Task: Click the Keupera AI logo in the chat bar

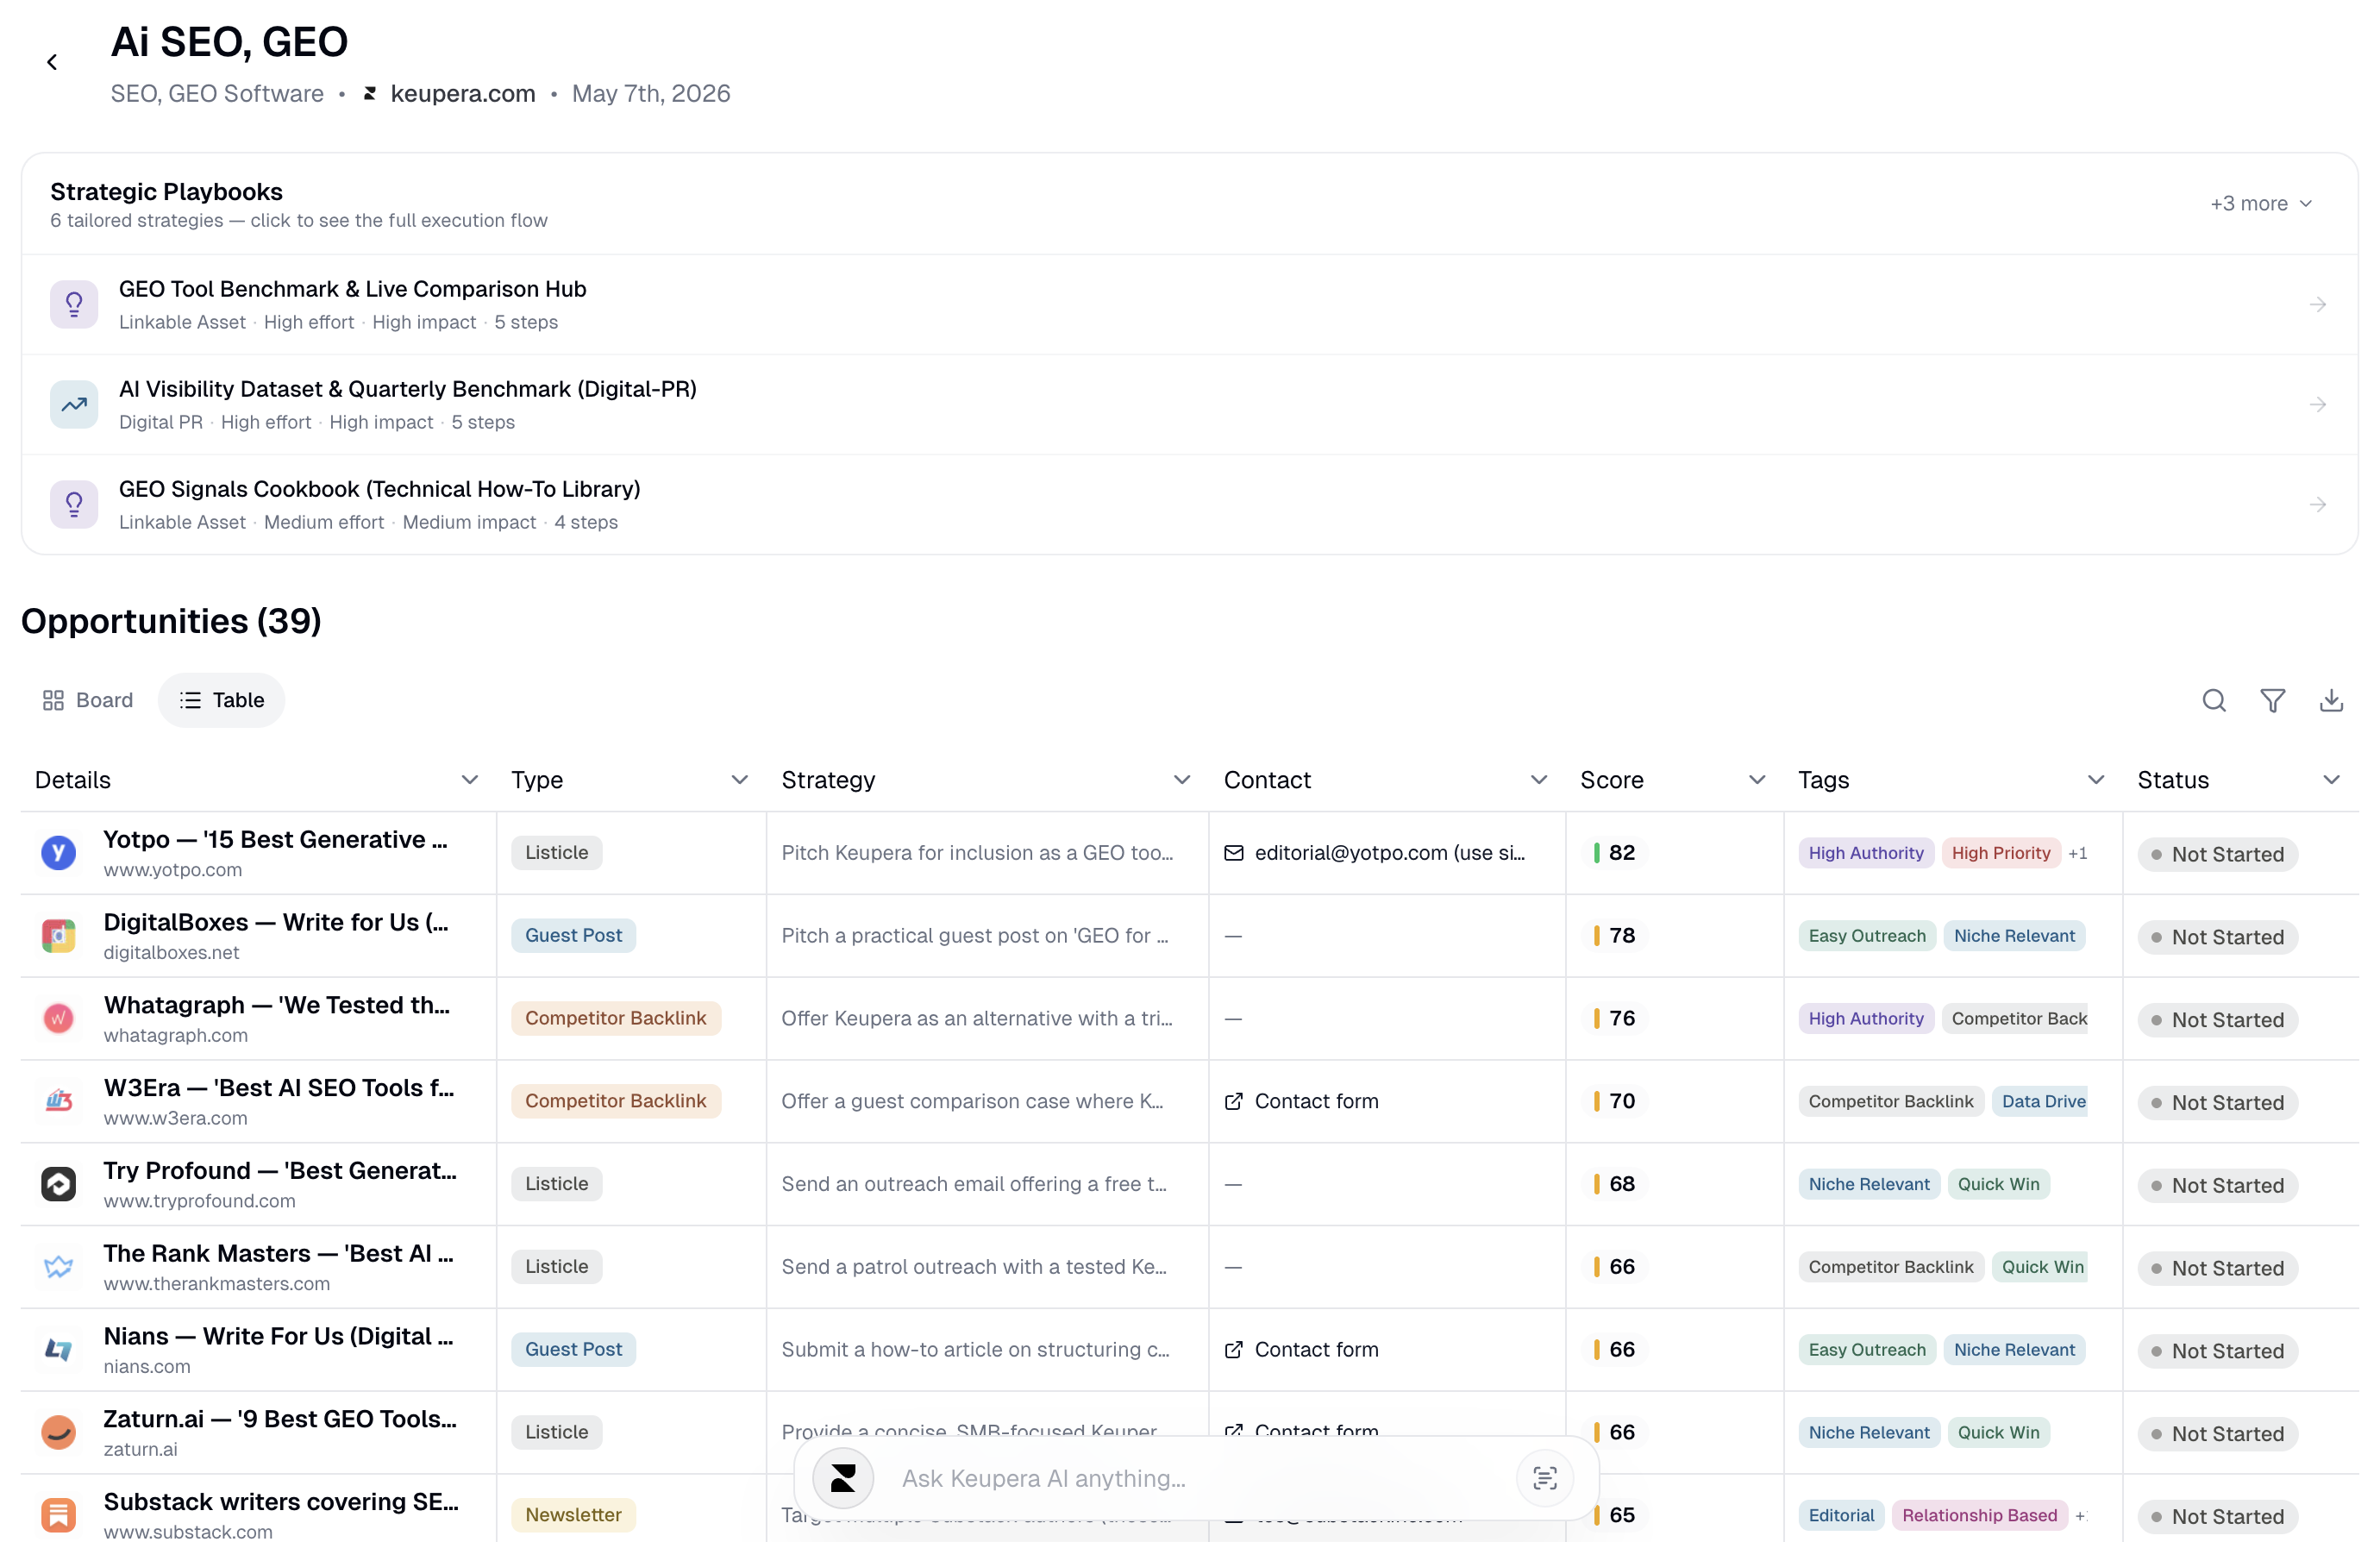Action: [x=843, y=1478]
